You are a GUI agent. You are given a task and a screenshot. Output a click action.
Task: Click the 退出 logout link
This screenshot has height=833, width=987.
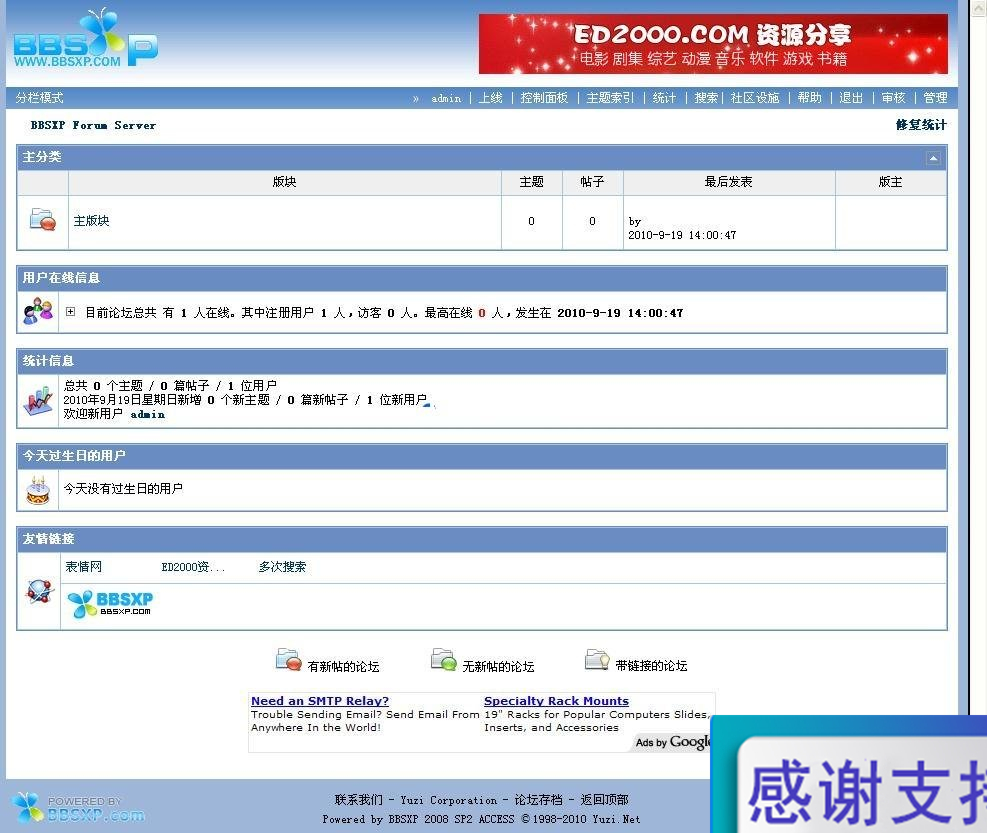click(851, 98)
